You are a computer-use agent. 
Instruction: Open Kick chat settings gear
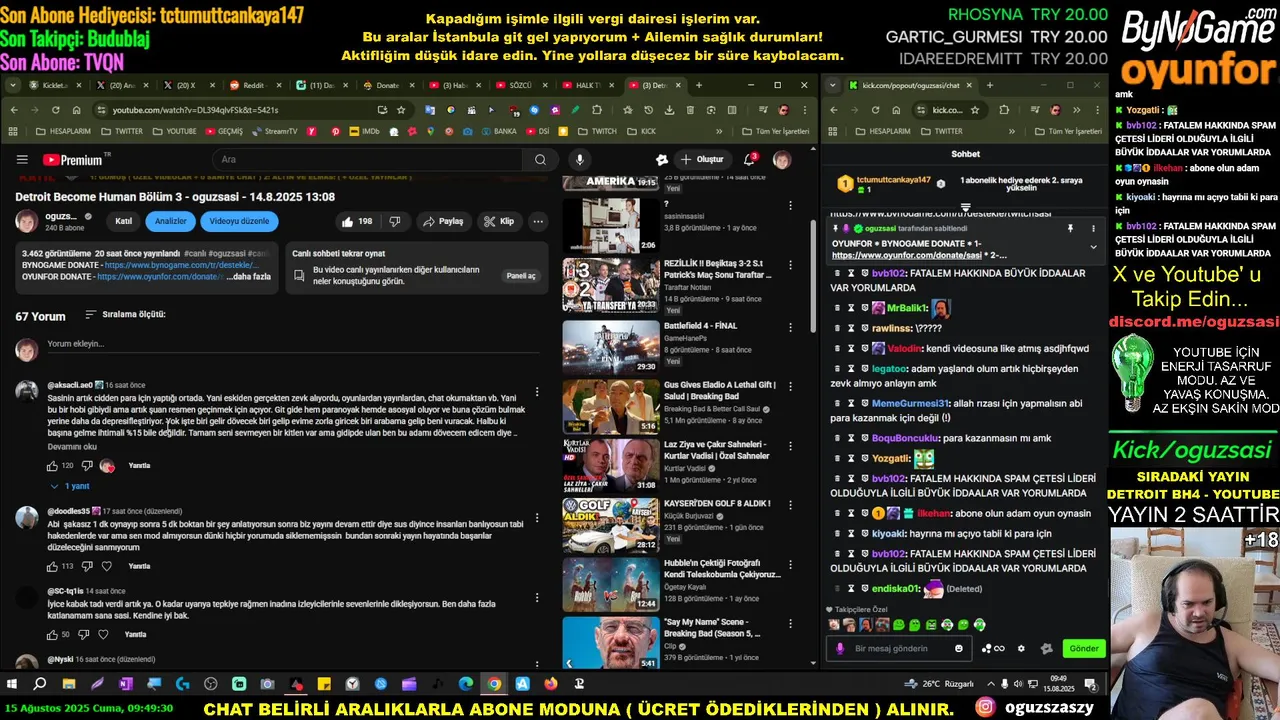(x=1021, y=648)
